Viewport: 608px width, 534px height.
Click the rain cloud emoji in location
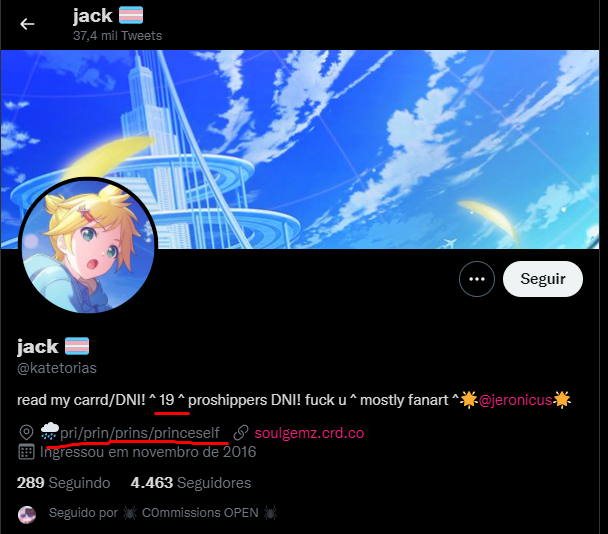point(50,432)
